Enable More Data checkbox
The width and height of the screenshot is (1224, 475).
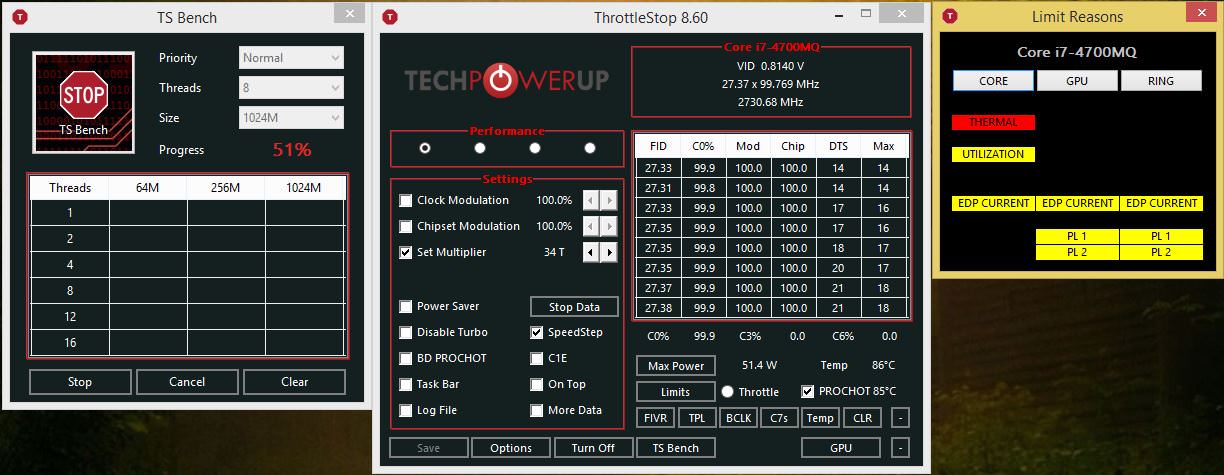537,410
